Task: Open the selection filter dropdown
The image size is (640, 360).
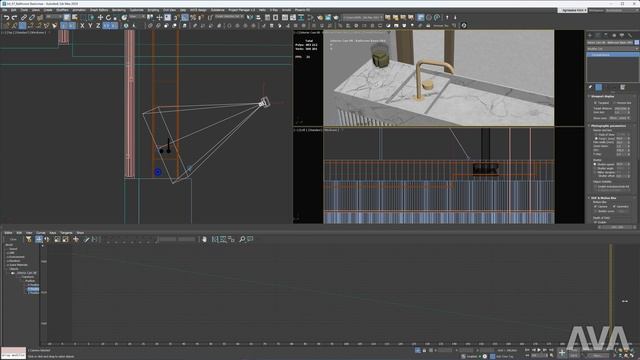Action: [x=53, y=17]
